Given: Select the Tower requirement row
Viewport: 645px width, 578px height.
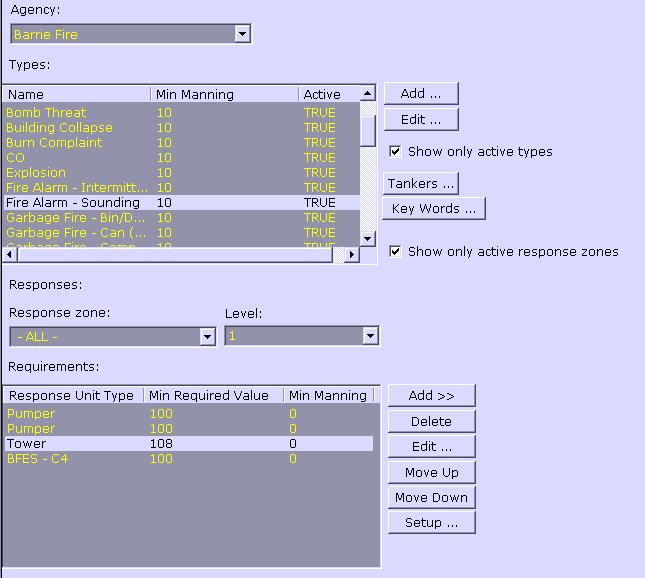Looking at the screenshot, I should [26, 444].
